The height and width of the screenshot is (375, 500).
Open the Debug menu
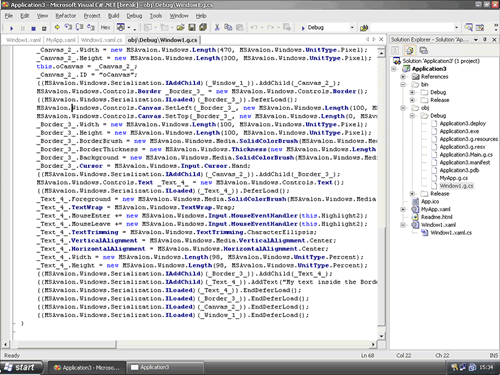[134, 16]
